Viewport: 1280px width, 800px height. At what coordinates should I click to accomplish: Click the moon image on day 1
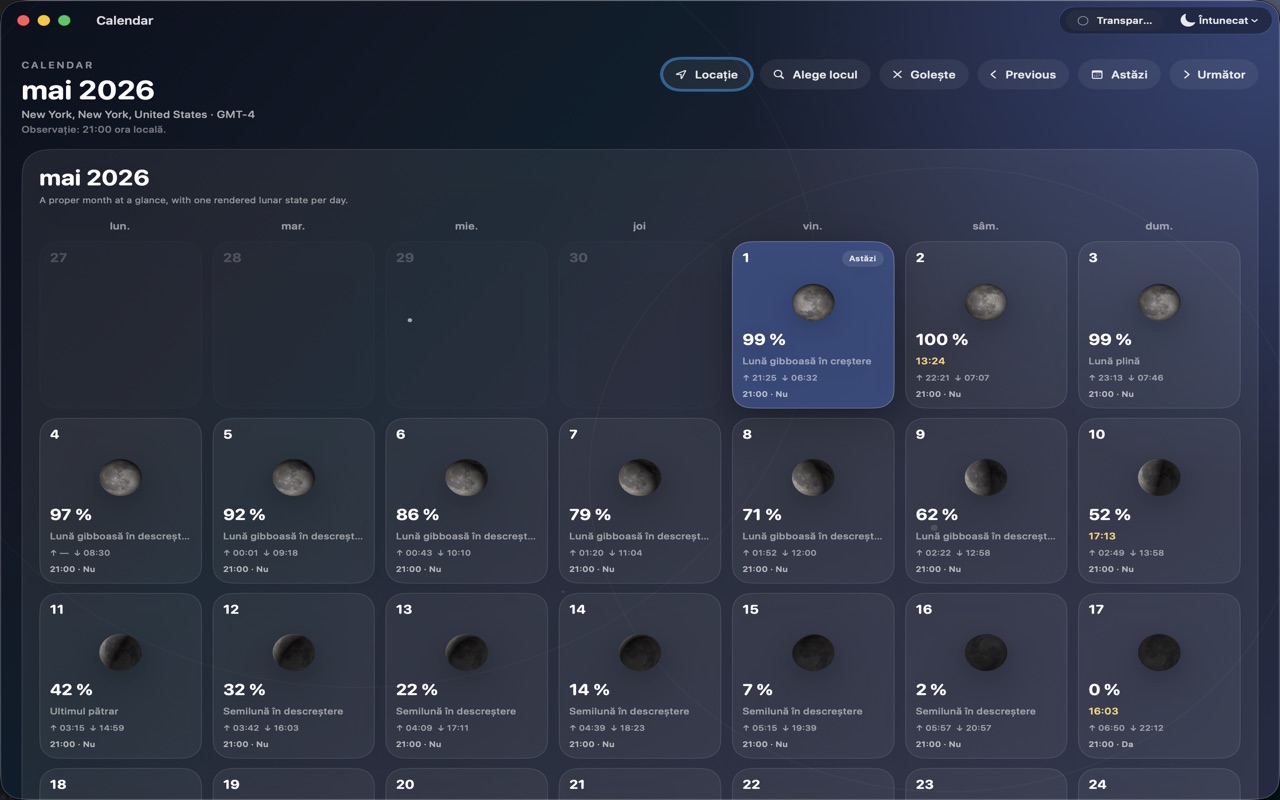(813, 302)
